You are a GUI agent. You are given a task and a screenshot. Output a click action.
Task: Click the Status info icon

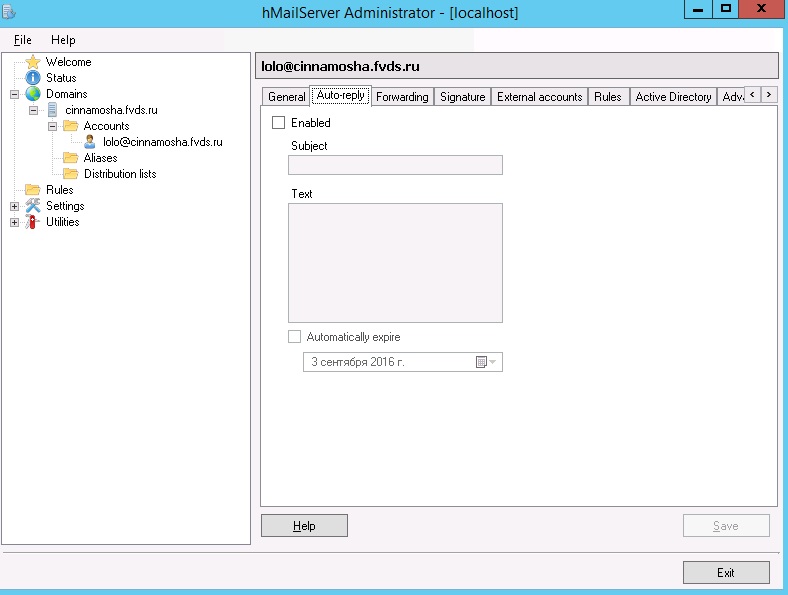tap(33, 78)
